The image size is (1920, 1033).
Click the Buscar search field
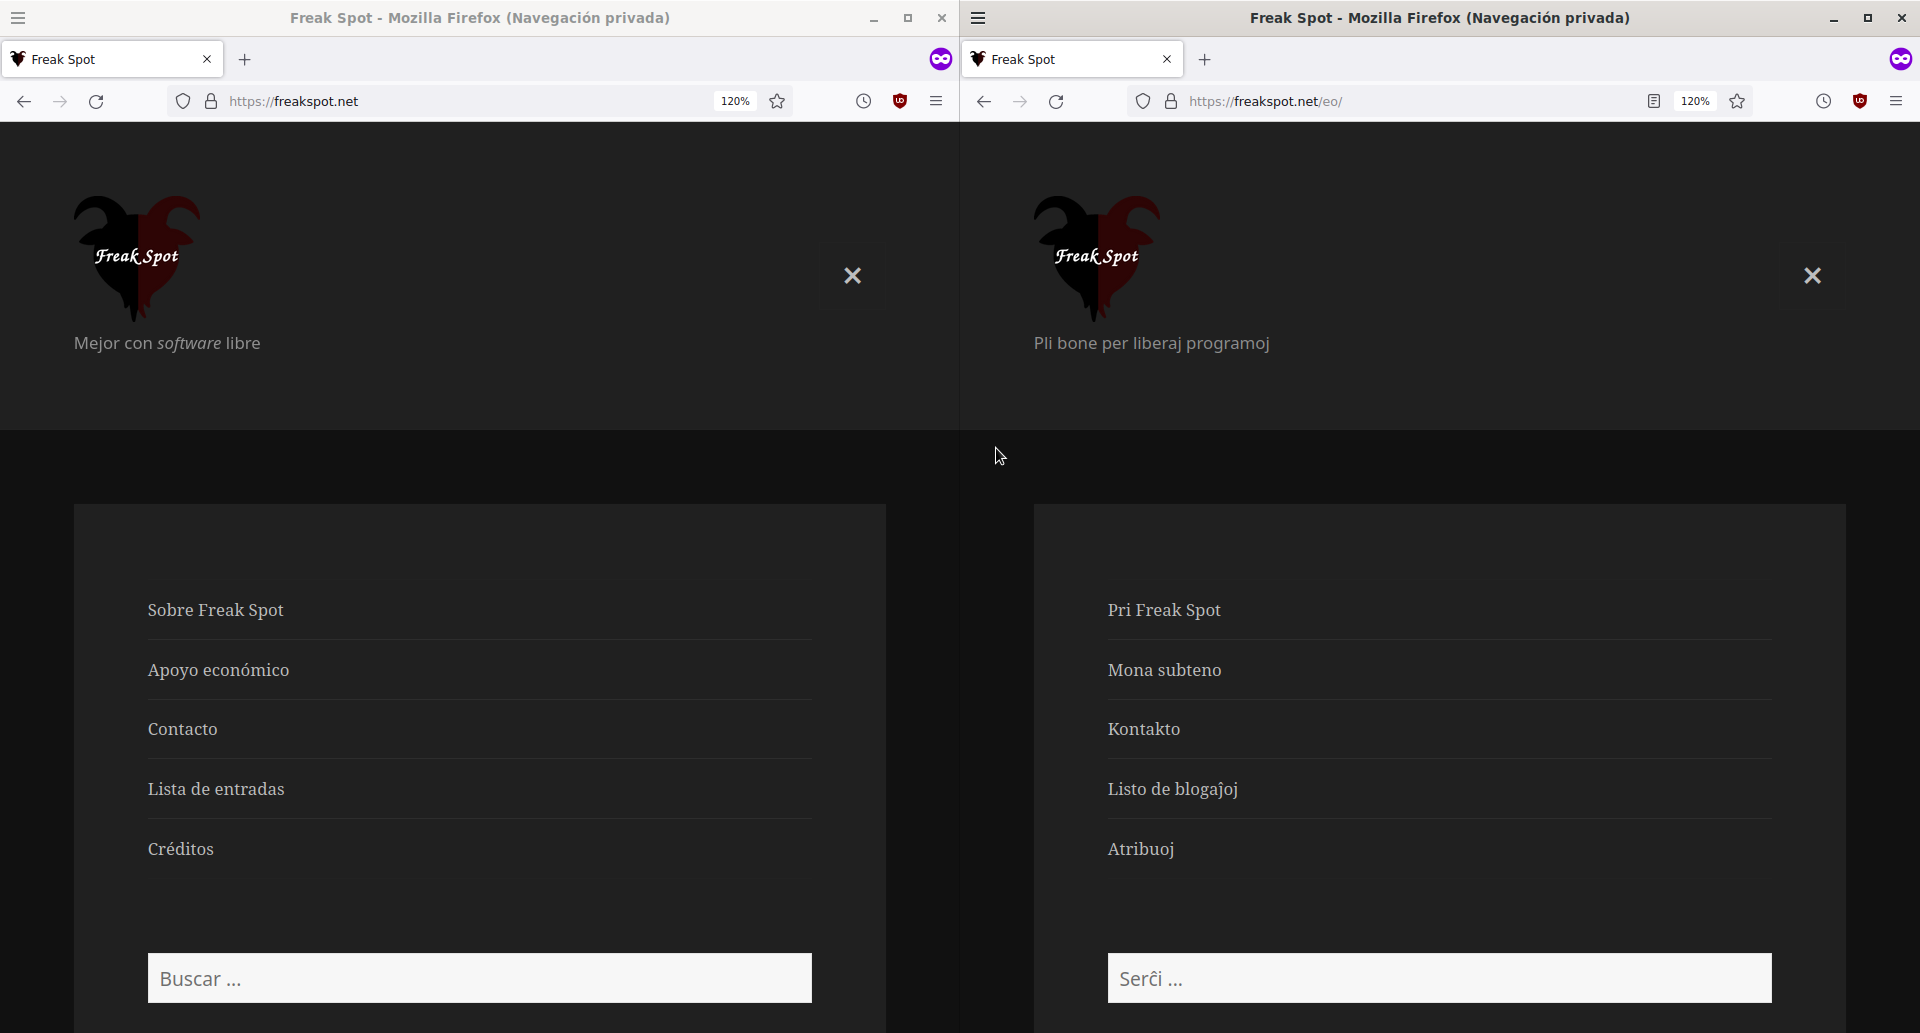[x=480, y=978]
